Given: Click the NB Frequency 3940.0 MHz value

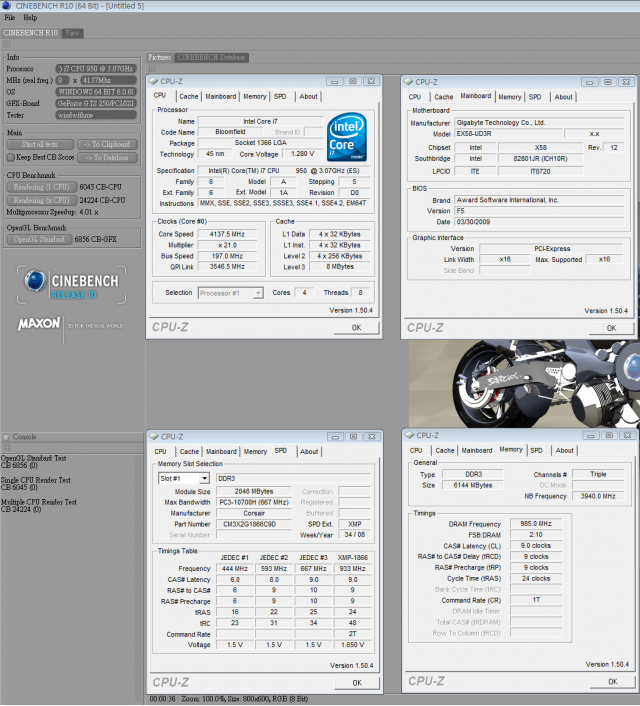Looking at the screenshot, I should (x=598, y=496).
